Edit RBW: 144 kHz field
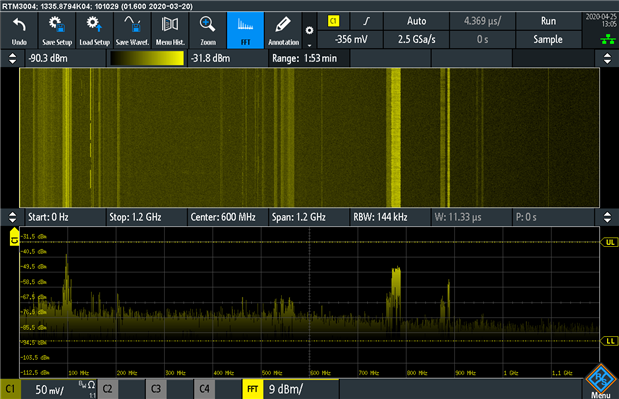Image resolution: width=619 pixels, height=399 pixels. pos(390,217)
